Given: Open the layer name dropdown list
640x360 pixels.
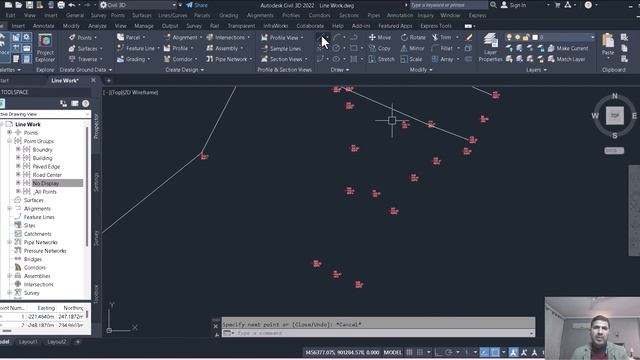Looking at the screenshot, I should pos(592,37).
